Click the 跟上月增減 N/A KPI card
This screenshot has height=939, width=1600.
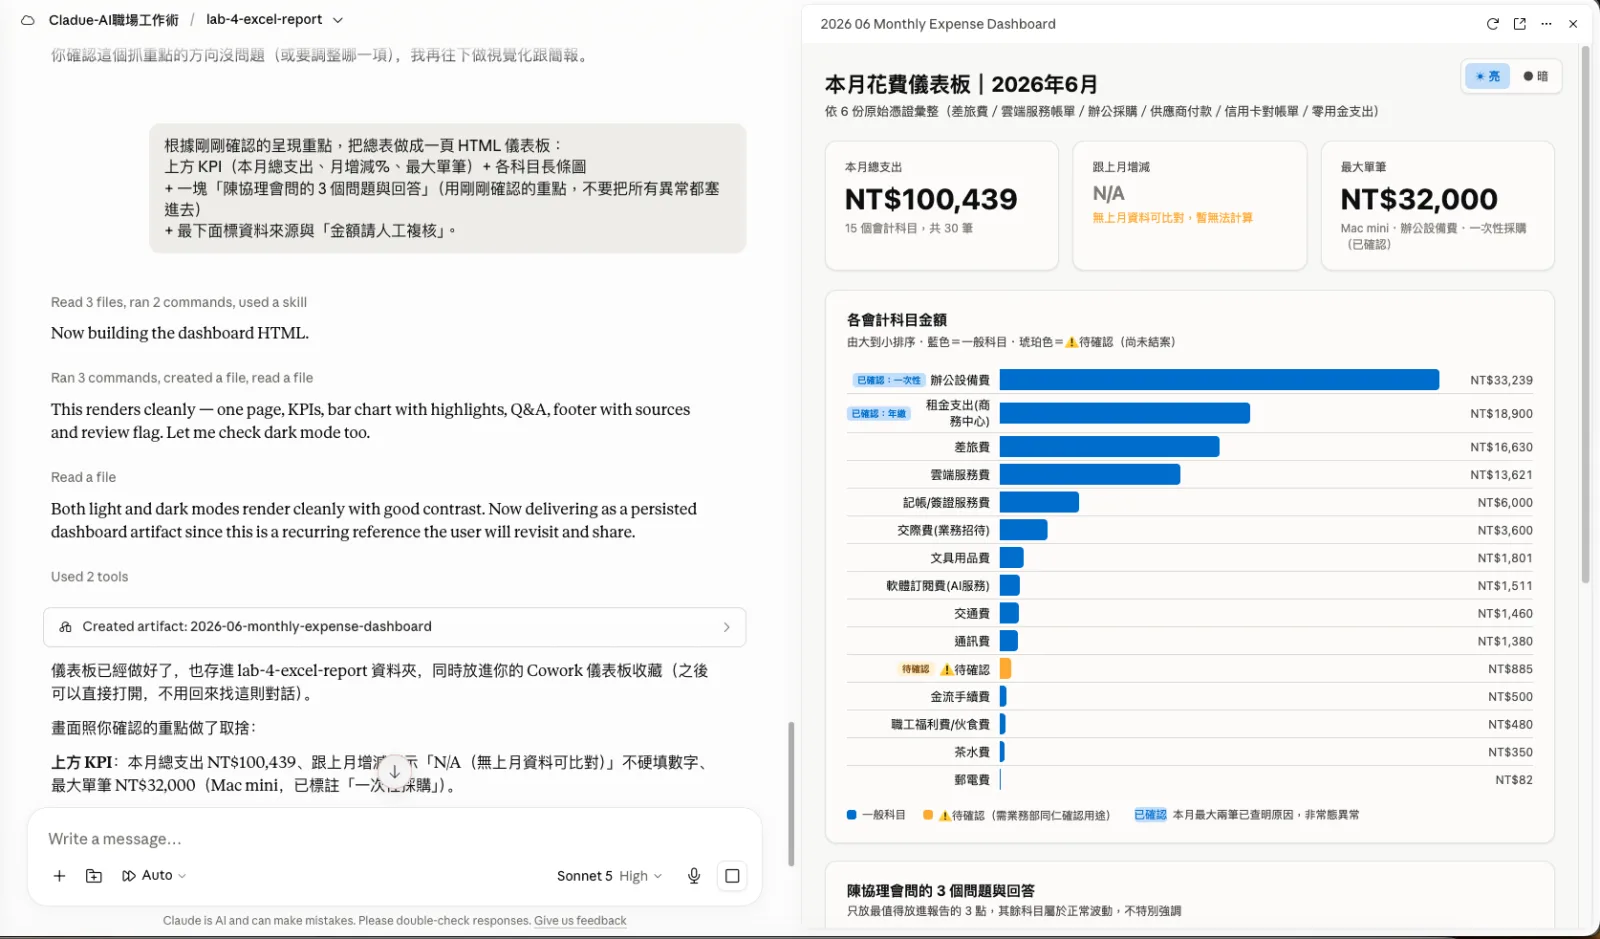(1189, 205)
